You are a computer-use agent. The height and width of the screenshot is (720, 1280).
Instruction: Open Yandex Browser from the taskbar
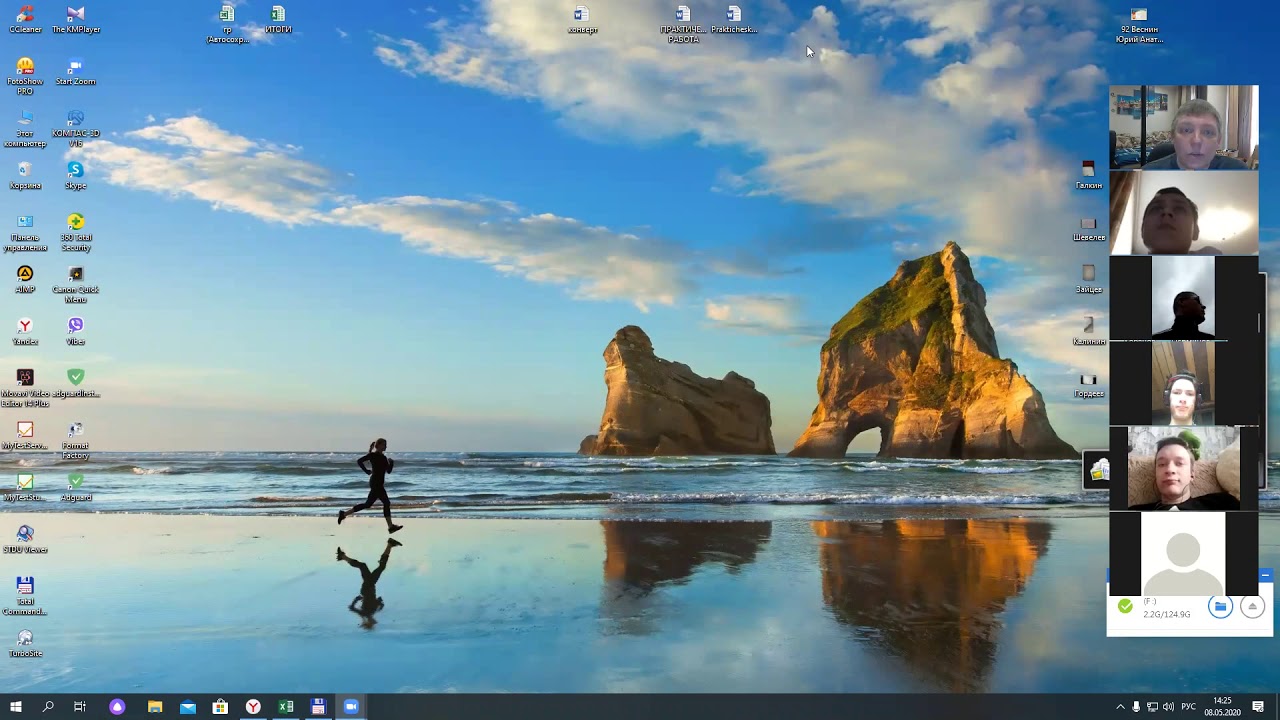tap(253, 707)
